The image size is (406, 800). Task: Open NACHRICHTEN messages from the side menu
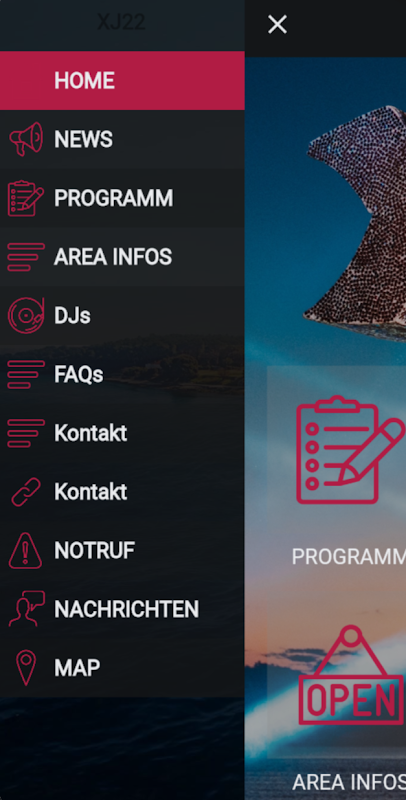tap(122, 609)
